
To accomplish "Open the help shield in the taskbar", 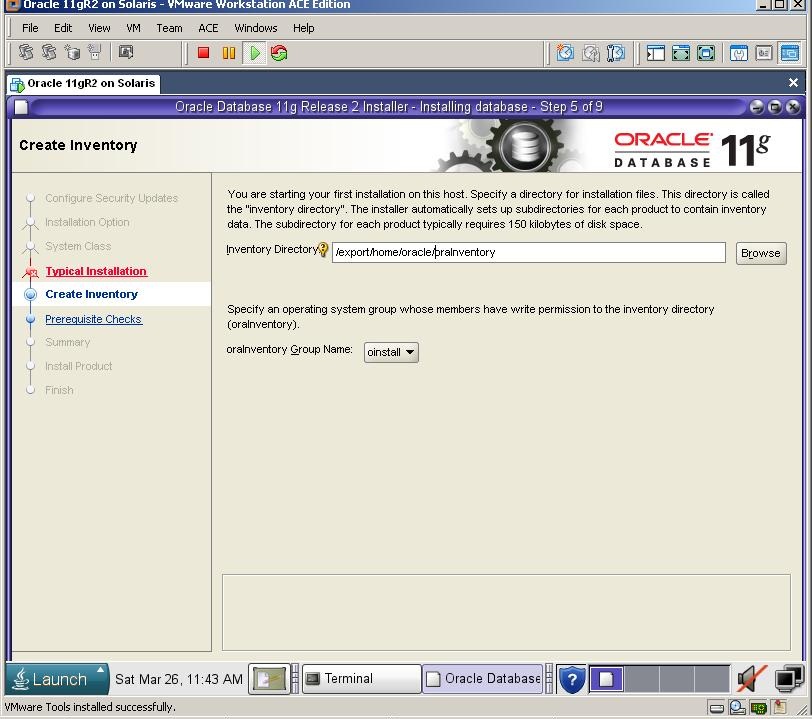I will click(572, 679).
